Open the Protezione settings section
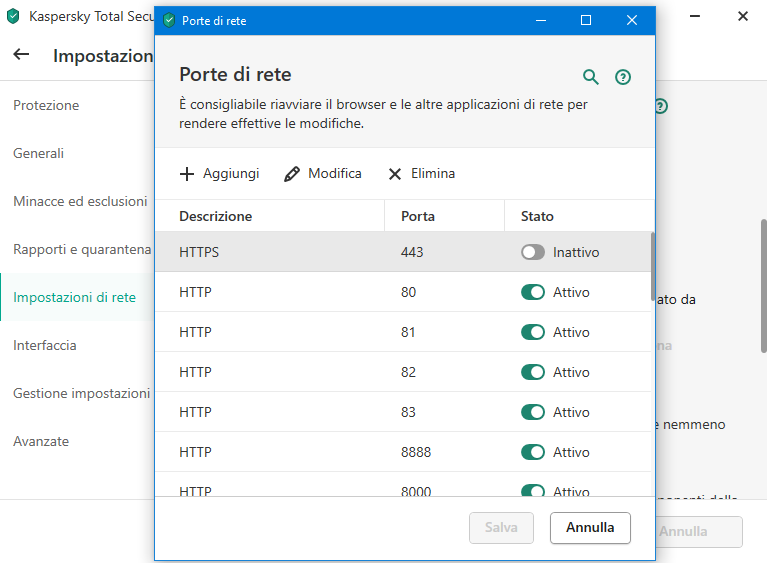Screen dimensions: 767x563 46,106
